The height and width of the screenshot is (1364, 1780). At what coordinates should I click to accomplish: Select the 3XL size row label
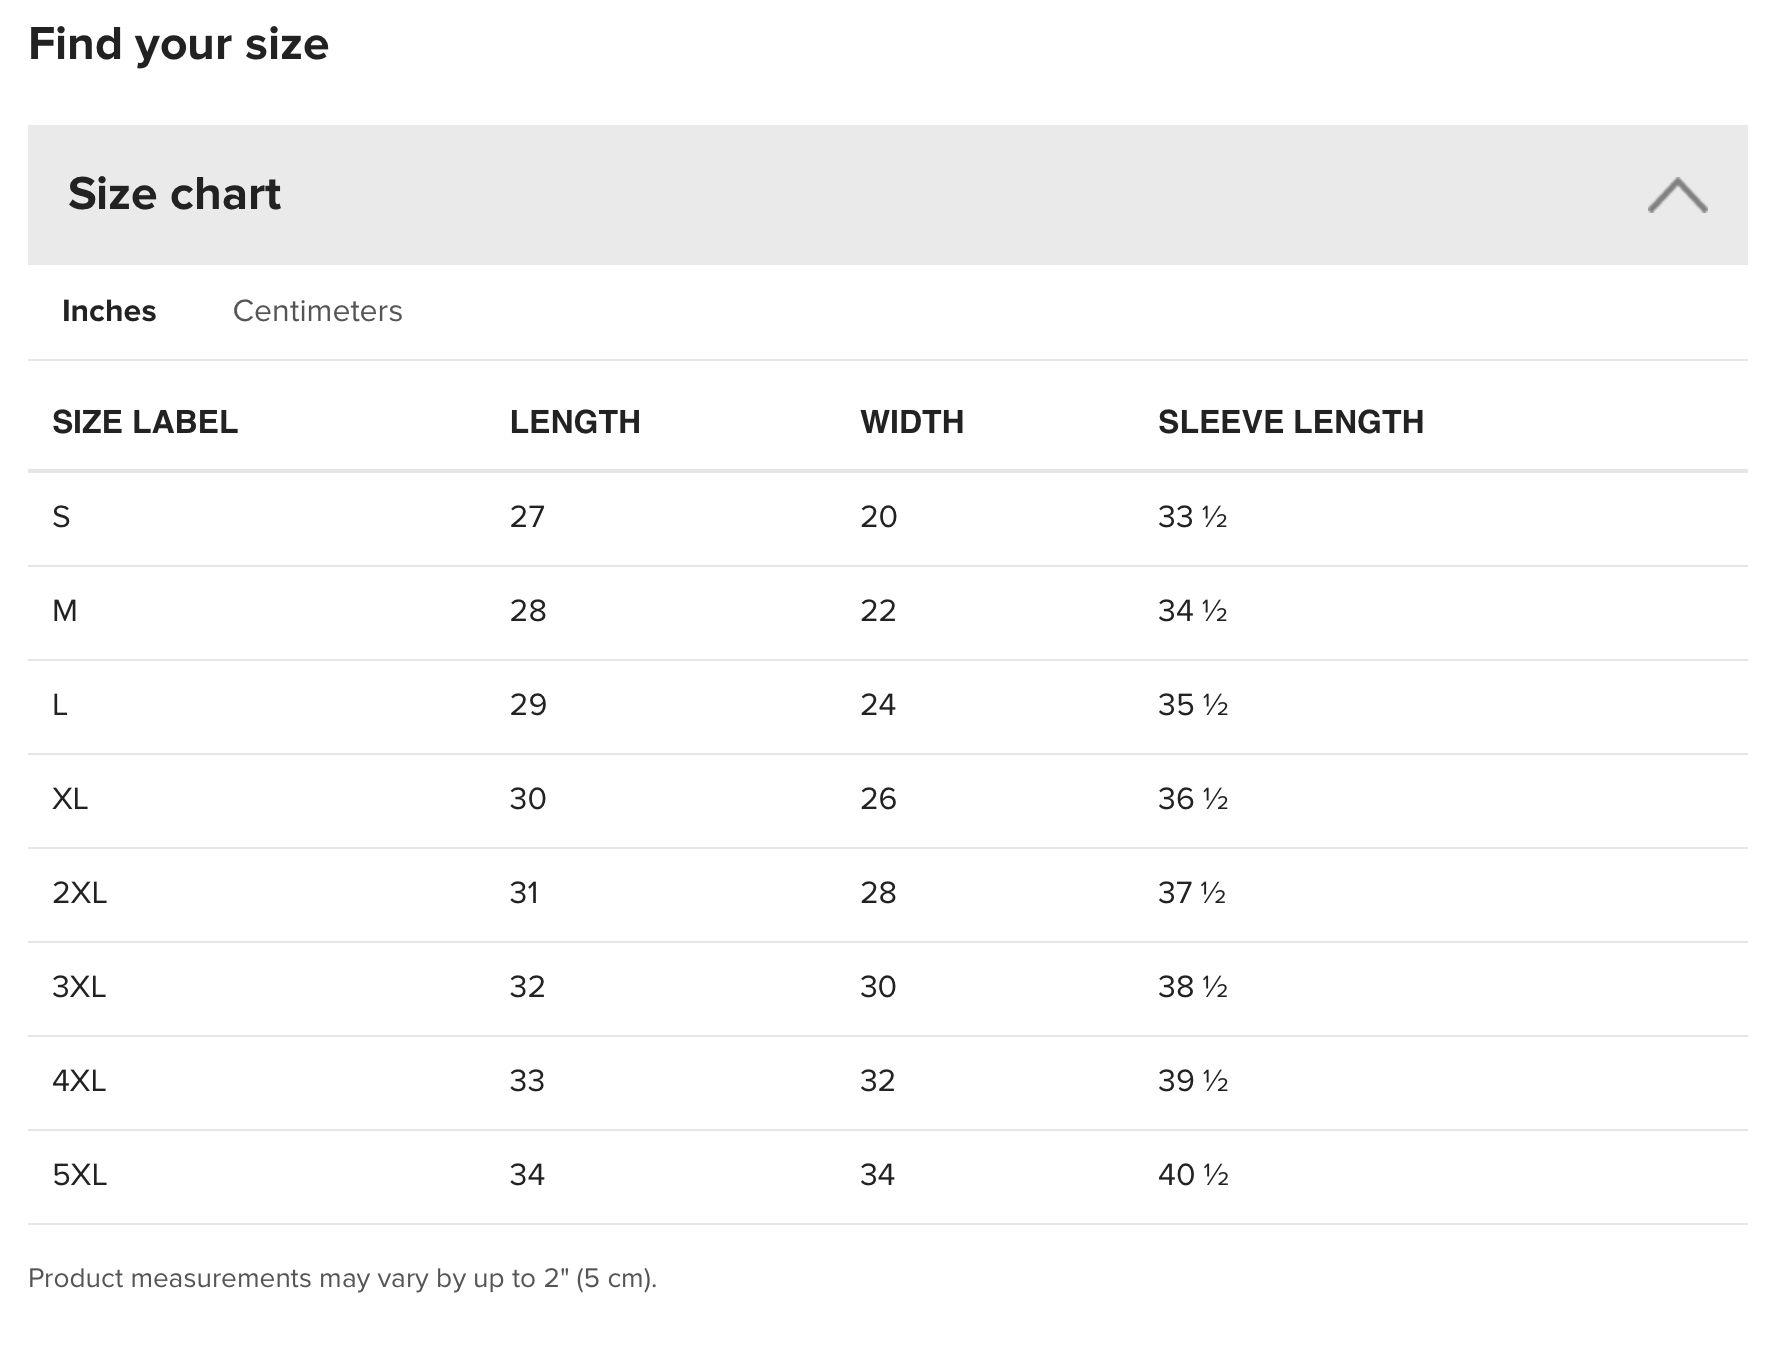[x=79, y=987]
